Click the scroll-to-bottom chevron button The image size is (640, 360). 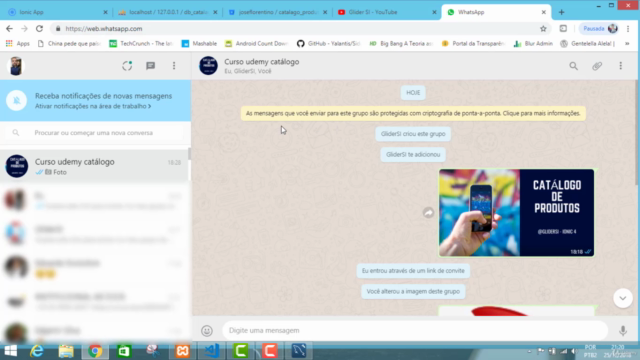coord(623,298)
